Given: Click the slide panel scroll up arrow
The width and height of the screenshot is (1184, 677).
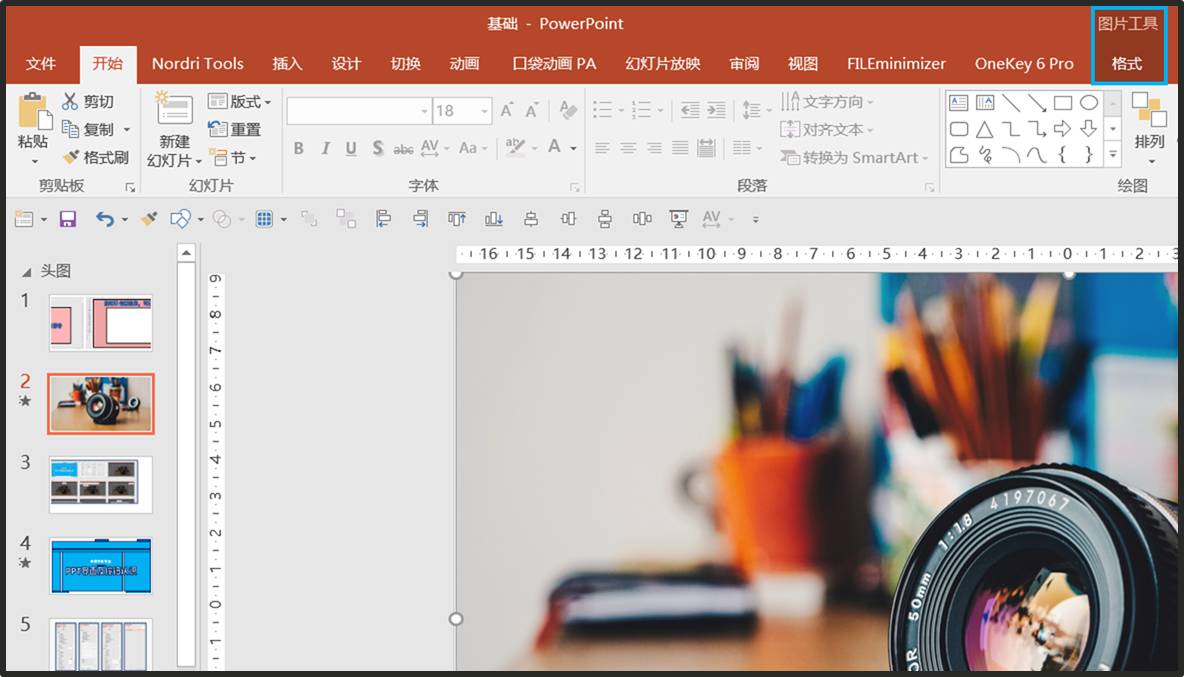Looking at the screenshot, I should point(186,253).
